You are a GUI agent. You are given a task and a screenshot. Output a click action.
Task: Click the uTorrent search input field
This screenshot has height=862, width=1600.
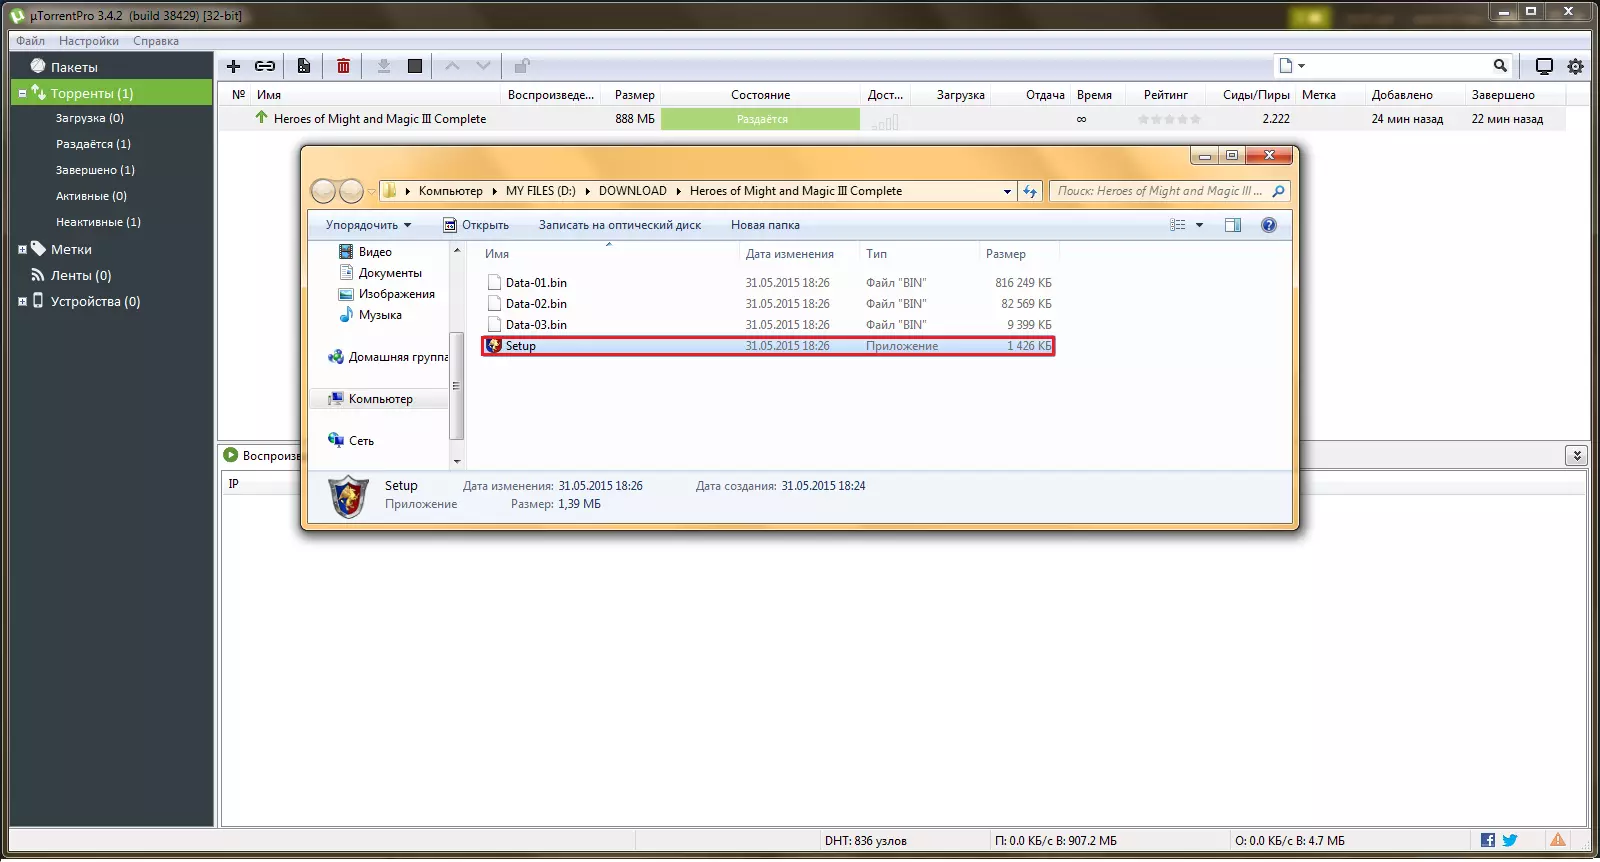coord(1400,66)
